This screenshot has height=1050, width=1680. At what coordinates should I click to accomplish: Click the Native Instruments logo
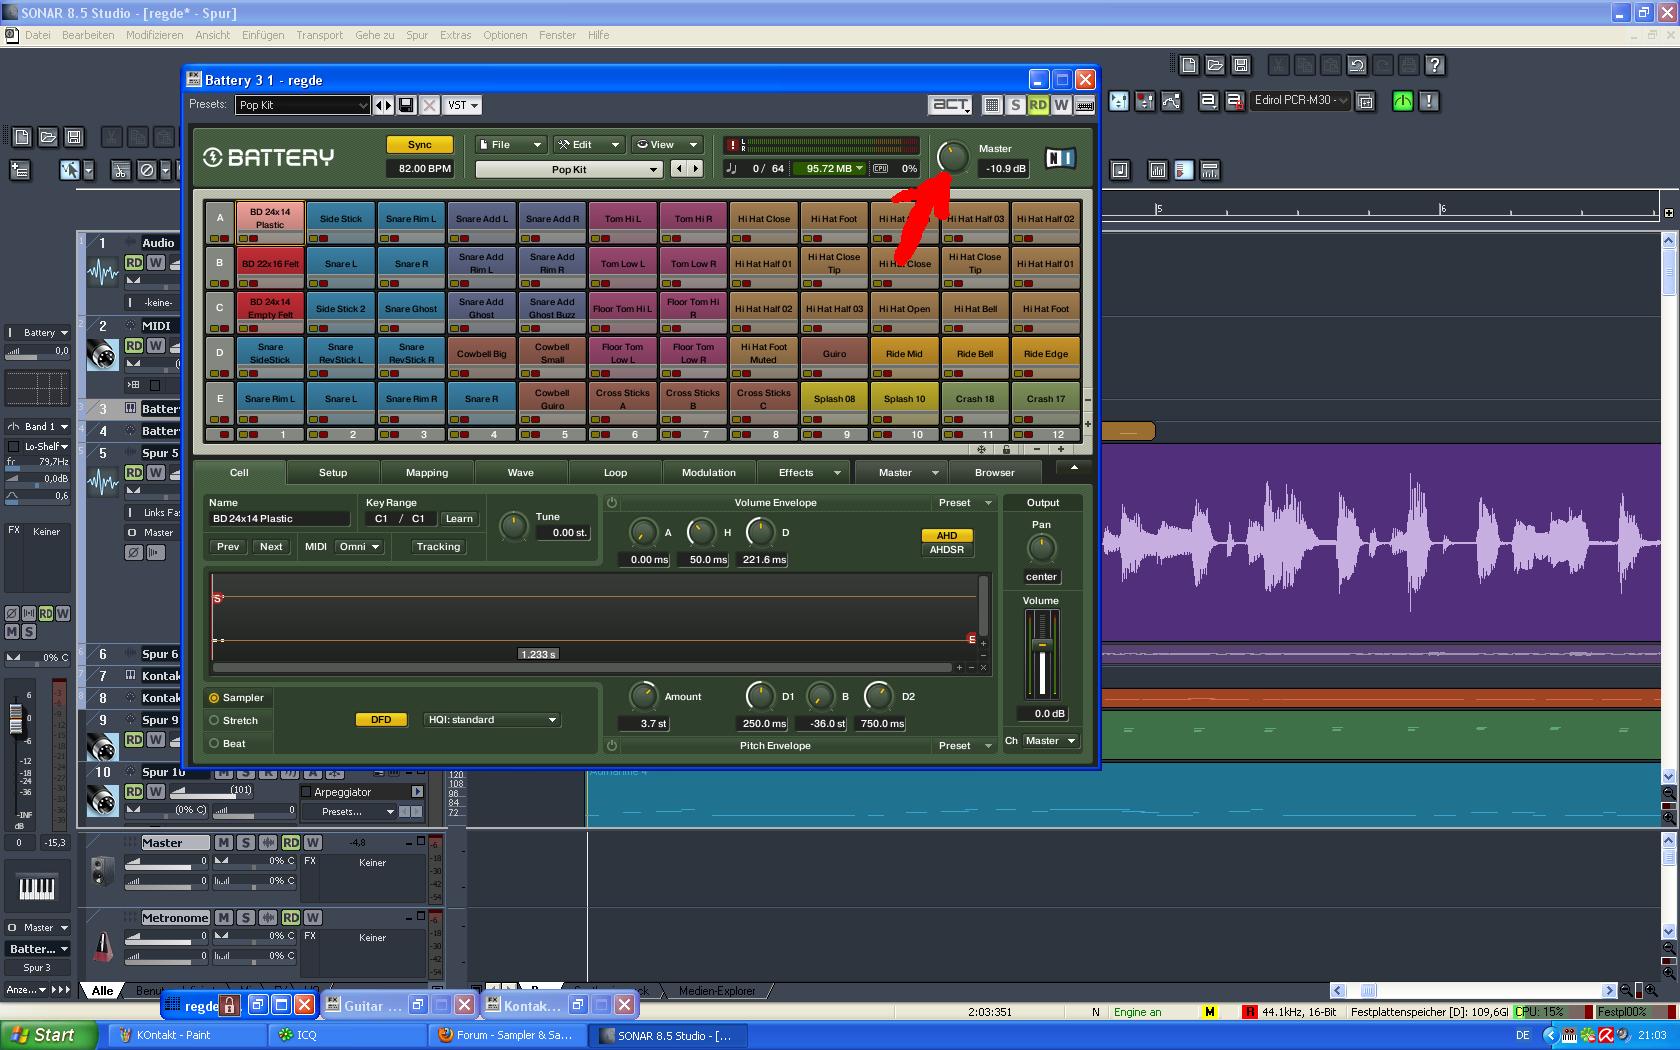pyautogui.click(x=1060, y=158)
